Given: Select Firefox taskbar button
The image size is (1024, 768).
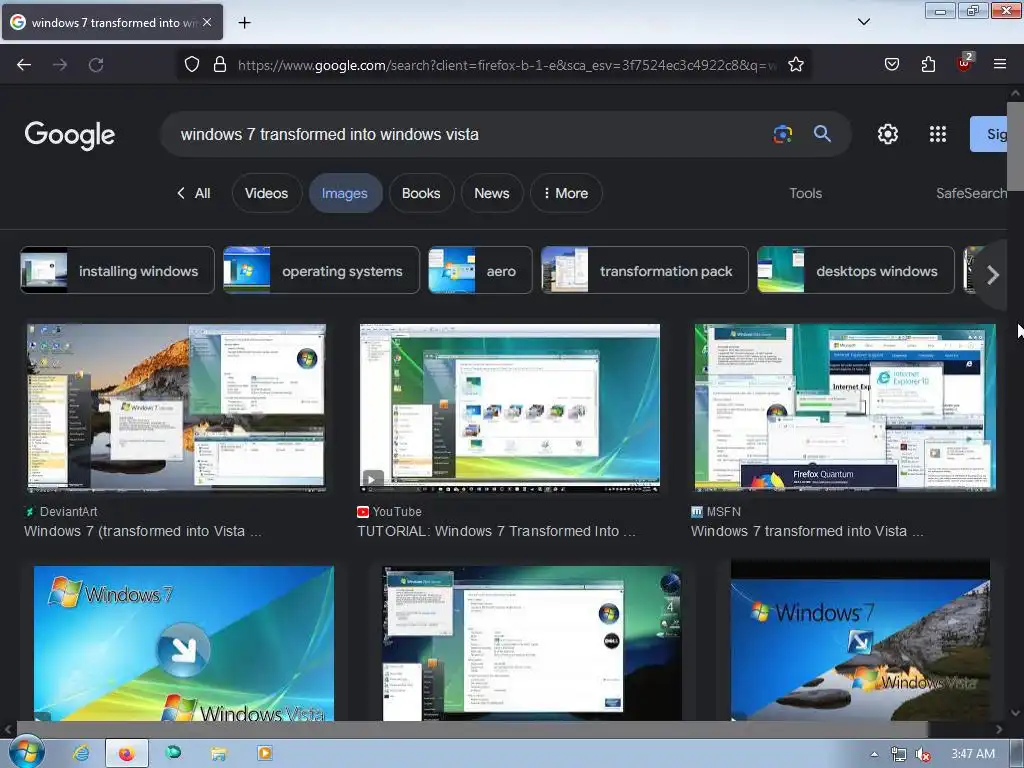Looking at the screenshot, I should (x=127, y=753).
